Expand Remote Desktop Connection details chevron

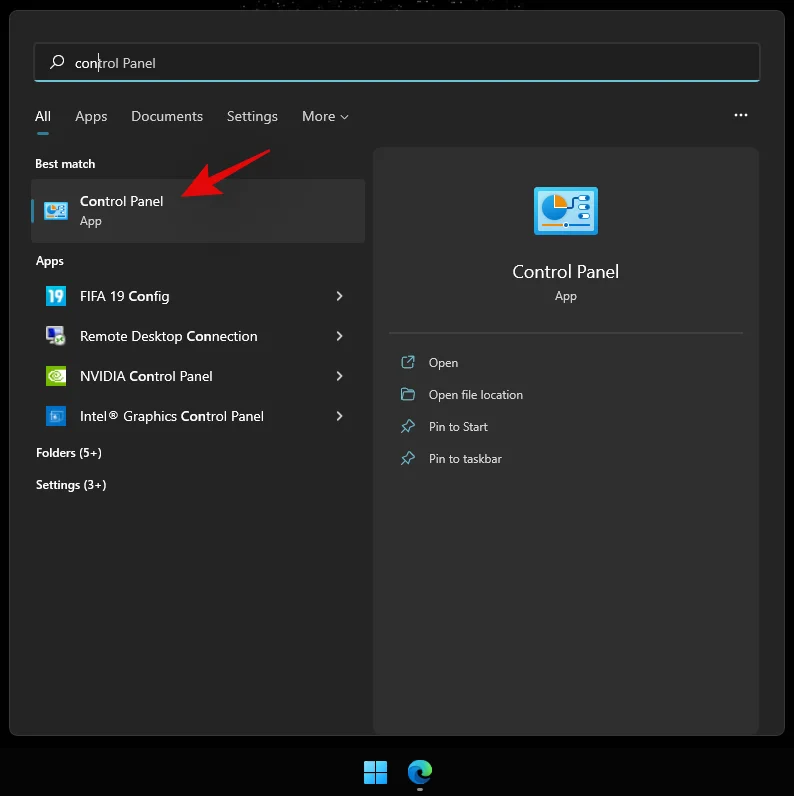pyautogui.click(x=340, y=336)
